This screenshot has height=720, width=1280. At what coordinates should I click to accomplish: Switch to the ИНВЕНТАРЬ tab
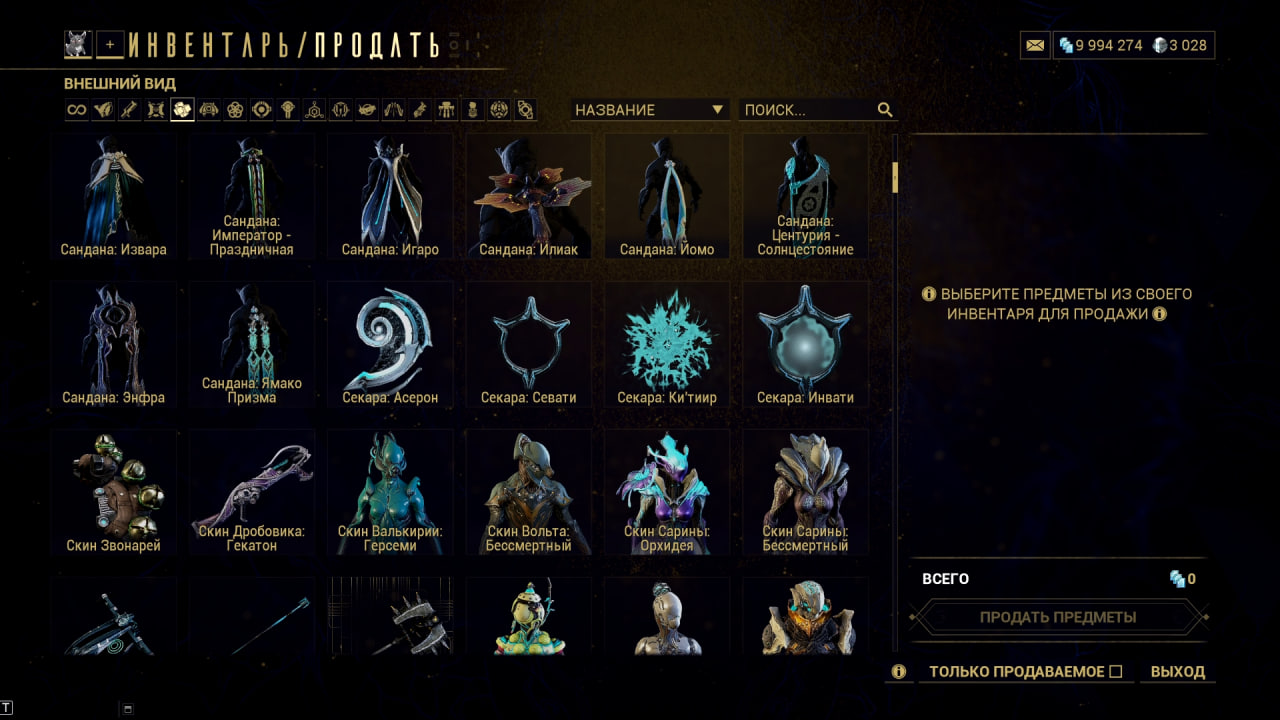(214, 45)
